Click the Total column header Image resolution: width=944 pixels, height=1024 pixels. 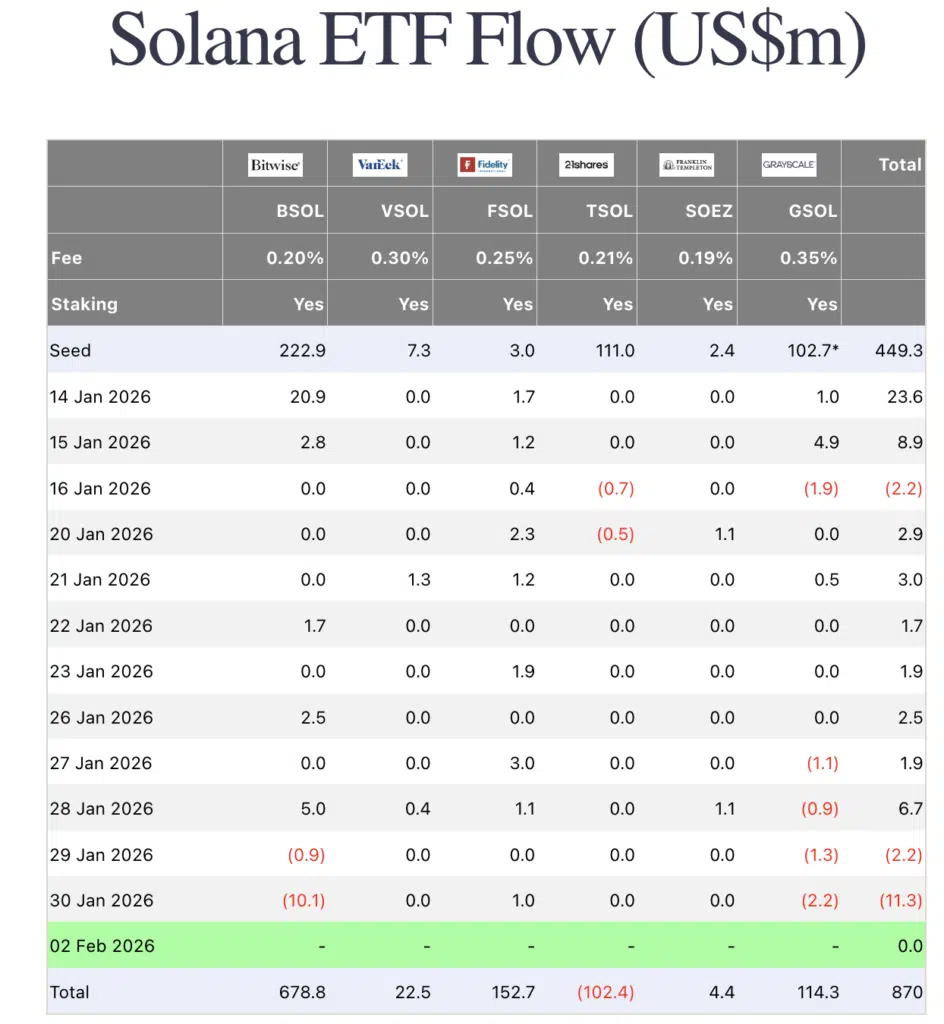coord(899,165)
